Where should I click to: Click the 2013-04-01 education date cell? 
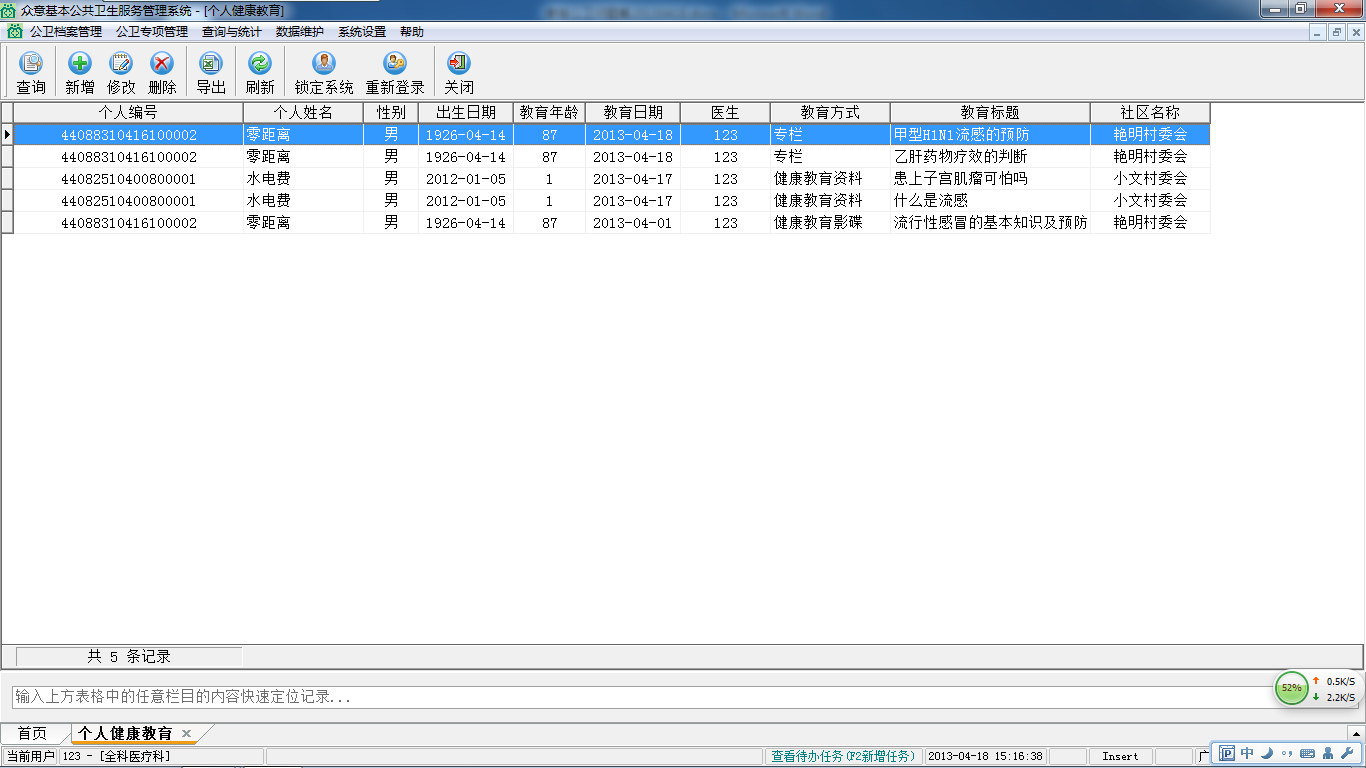coord(633,222)
